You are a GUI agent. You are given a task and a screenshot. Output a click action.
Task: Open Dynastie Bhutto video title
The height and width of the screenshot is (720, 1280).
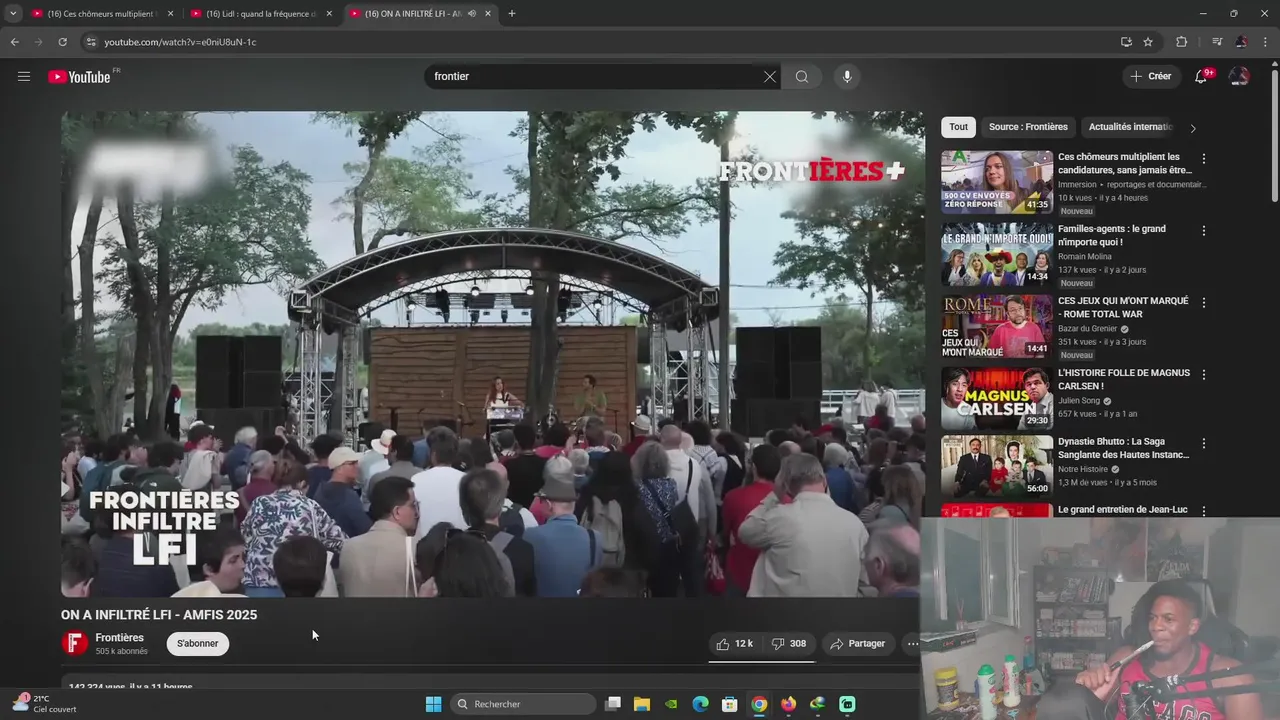coord(1124,448)
